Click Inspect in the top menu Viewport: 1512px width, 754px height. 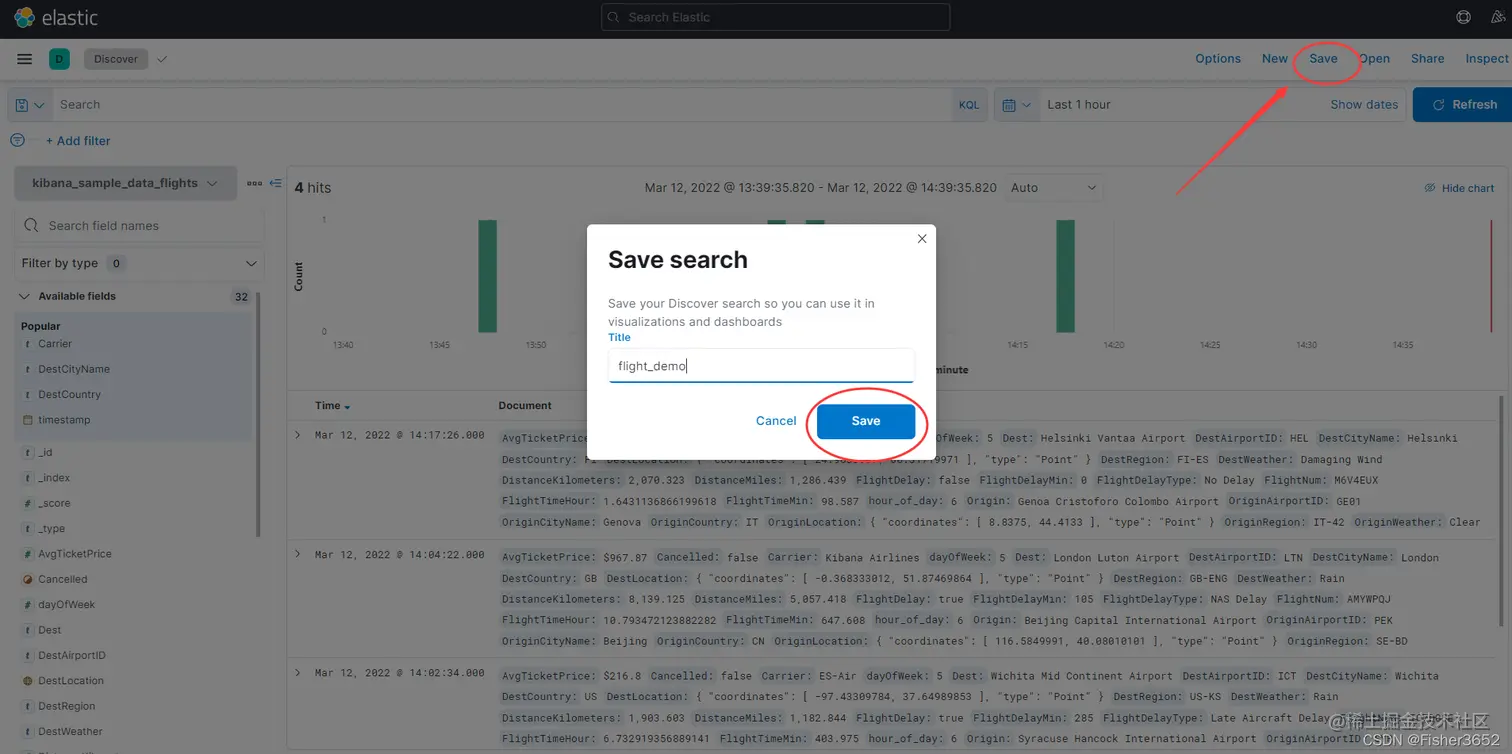click(x=1487, y=59)
